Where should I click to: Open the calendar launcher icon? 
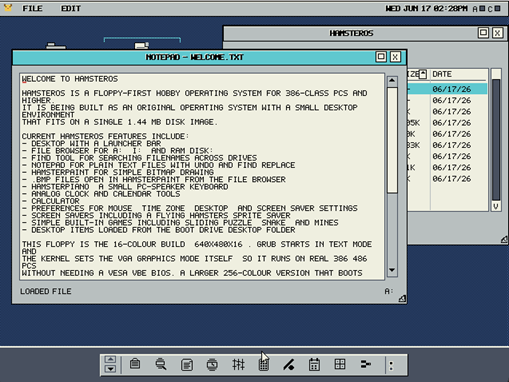tap(314, 364)
